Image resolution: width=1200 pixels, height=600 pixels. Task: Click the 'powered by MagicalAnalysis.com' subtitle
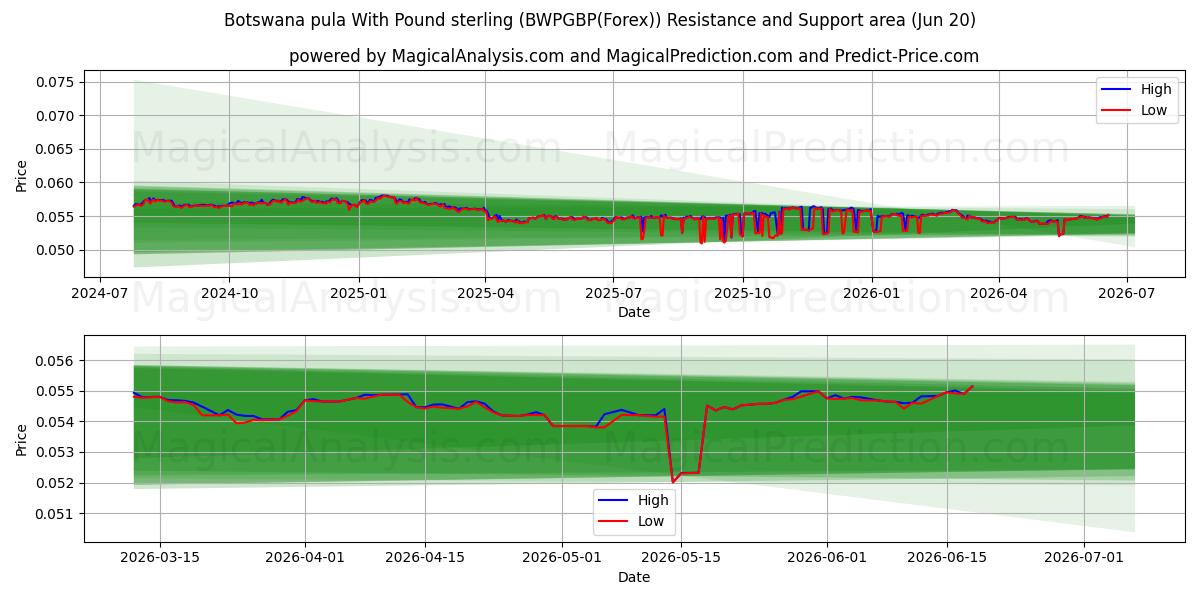[x=634, y=56]
